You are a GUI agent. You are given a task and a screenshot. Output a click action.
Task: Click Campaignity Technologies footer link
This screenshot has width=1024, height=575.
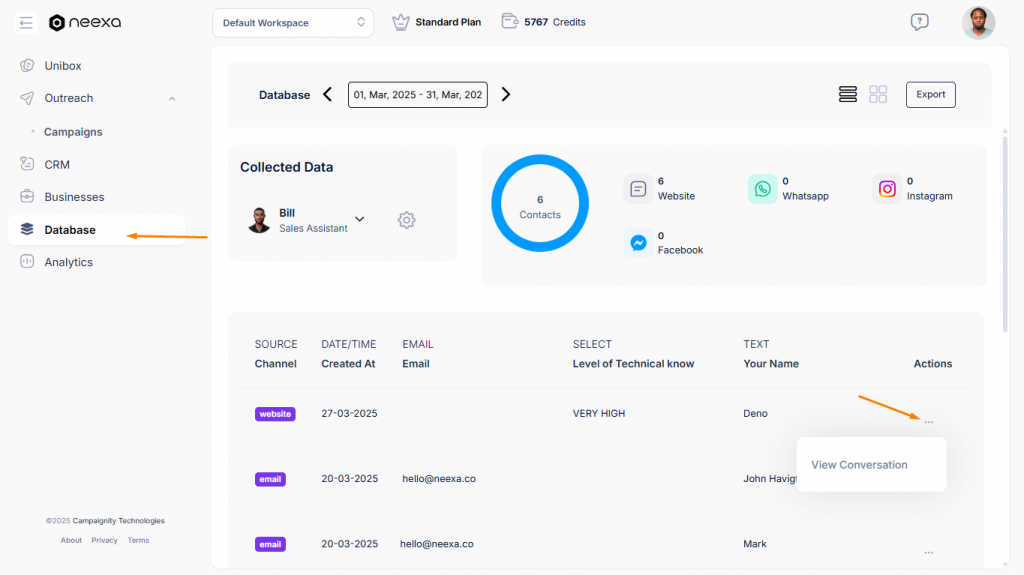coord(118,521)
